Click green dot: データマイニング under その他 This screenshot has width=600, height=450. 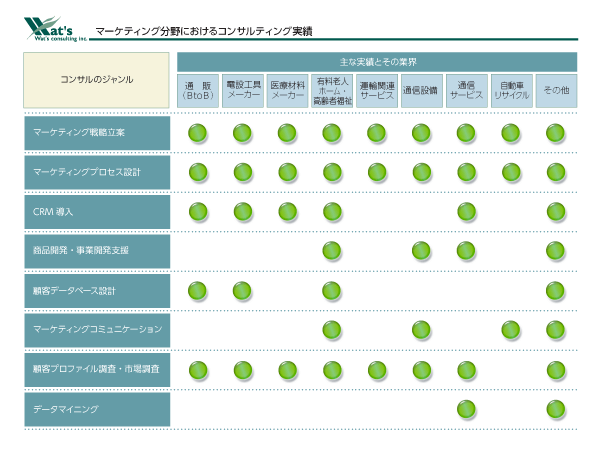point(556,409)
